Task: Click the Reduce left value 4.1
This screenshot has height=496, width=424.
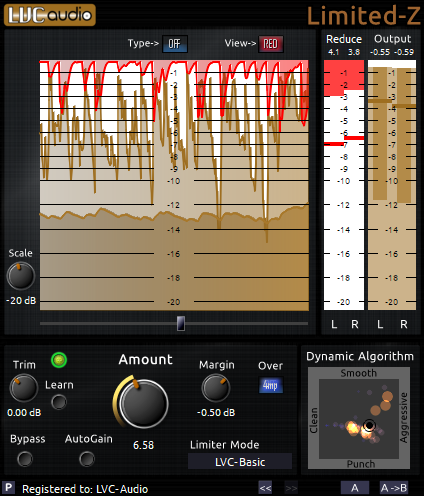Action: [x=333, y=52]
